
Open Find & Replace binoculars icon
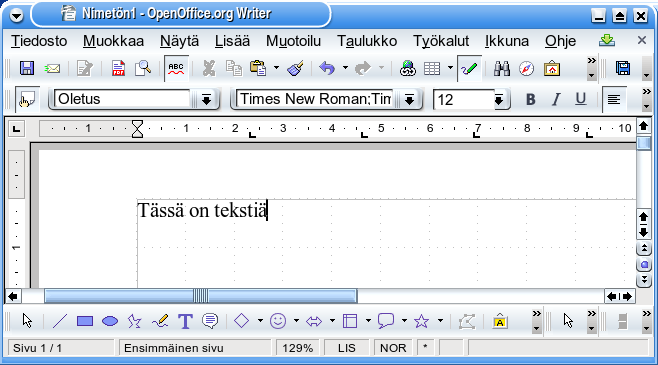click(x=501, y=68)
